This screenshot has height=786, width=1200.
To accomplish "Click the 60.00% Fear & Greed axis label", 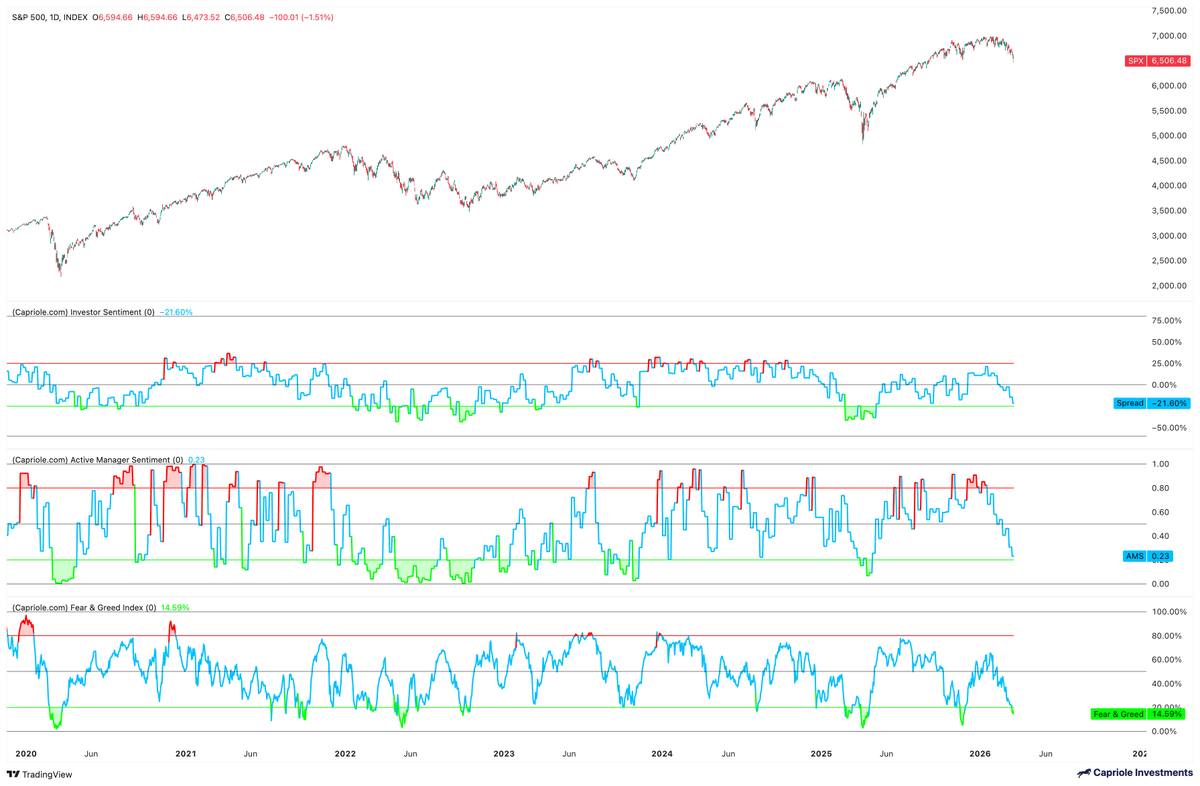I will click(x=1168, y=660).
